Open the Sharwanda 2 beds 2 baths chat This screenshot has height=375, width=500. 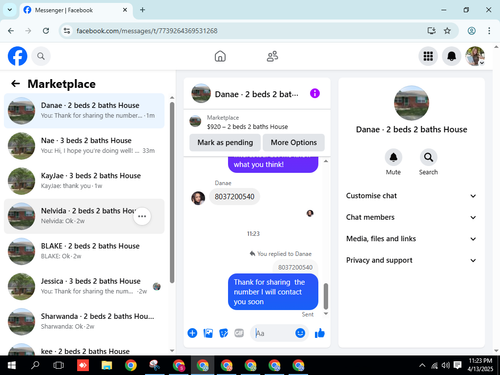pyautogui.click(x=84, y=321)
